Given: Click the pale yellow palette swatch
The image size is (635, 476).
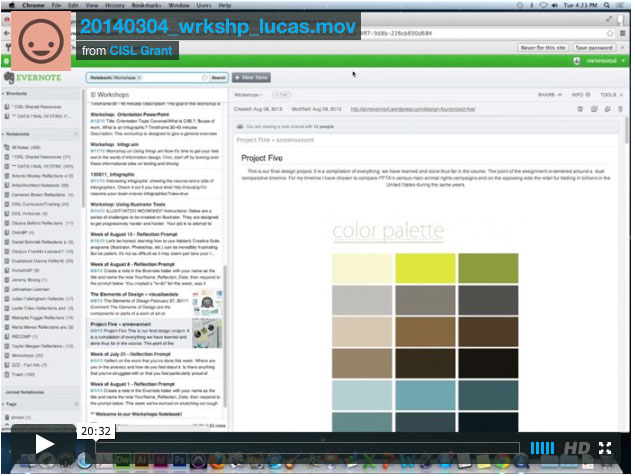Looking at the screenshot, I should [x=362, y=268].
